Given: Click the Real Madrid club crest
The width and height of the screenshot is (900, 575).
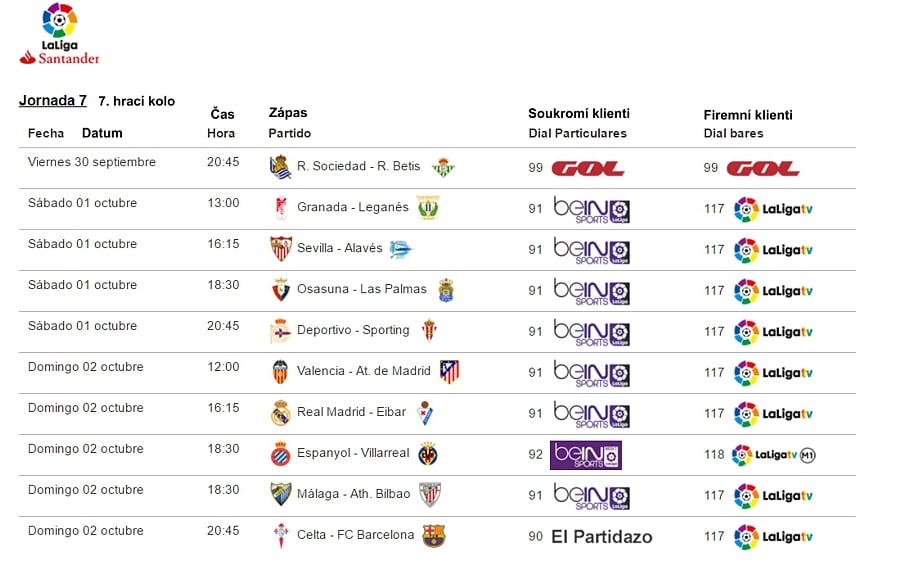Looking at the screenshot, I should point(280,413).
